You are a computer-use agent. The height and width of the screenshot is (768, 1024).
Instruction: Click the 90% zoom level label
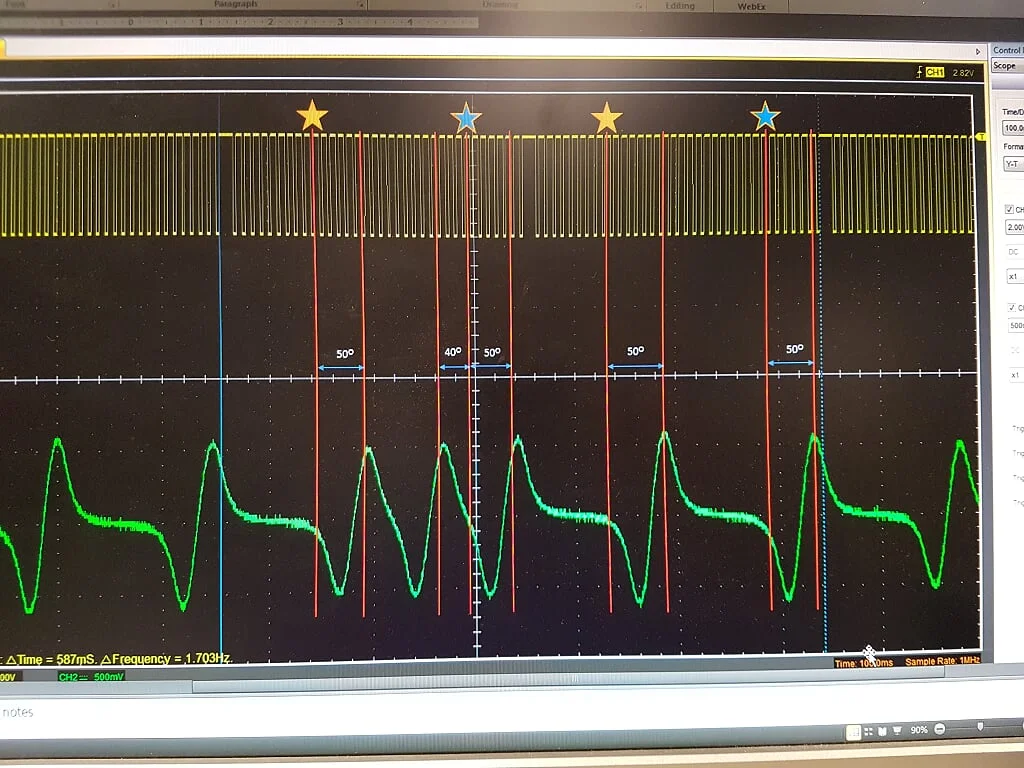[x=919, y=729]
